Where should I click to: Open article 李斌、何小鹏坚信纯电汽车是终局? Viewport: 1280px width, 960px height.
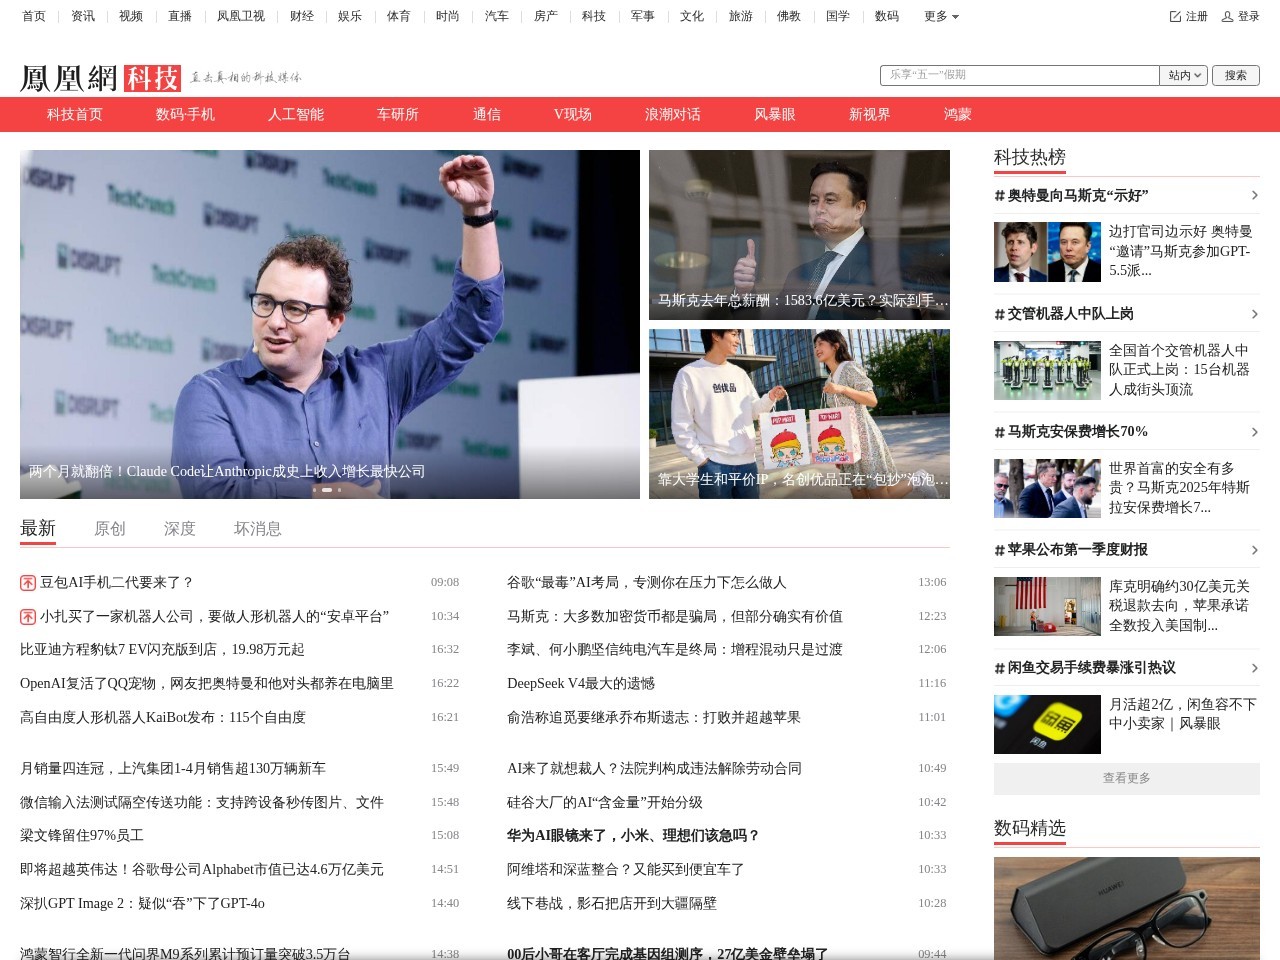click(675, 650)
